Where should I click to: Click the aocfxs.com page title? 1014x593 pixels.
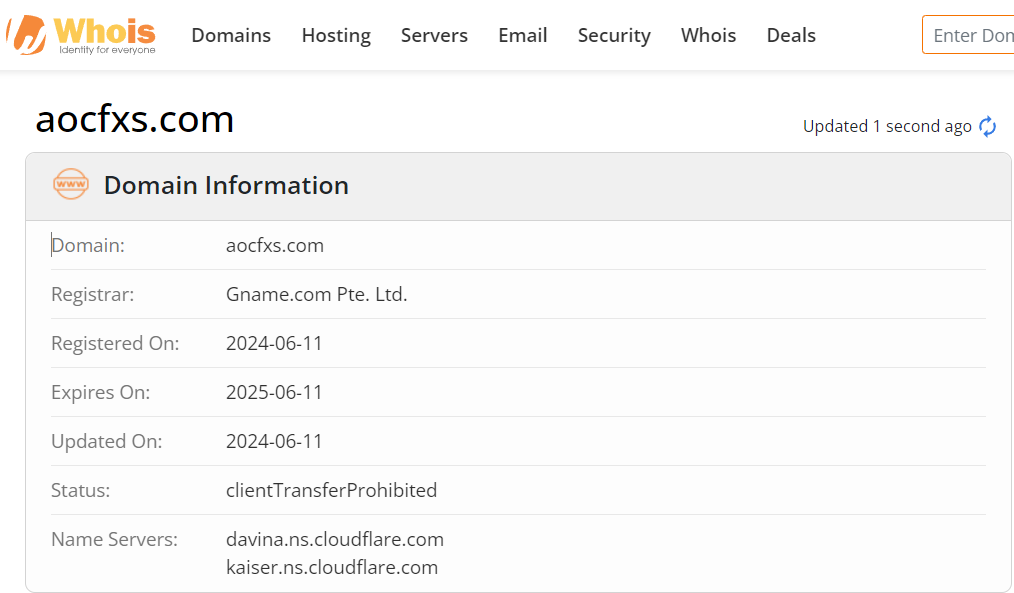135,119
